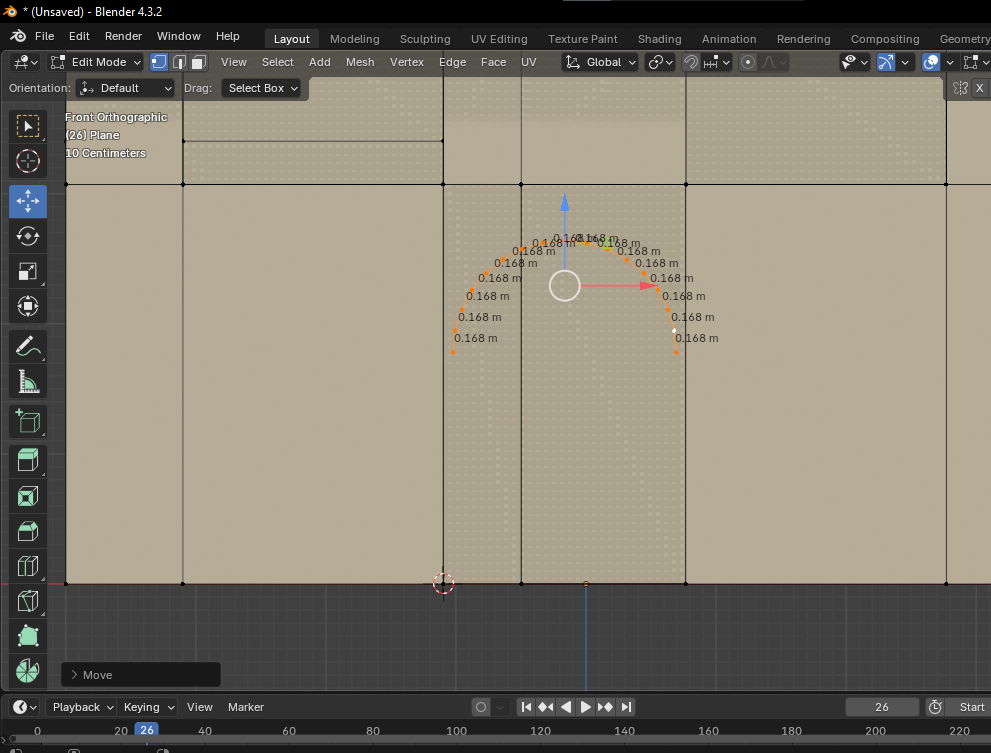Toggle proportional editing
991x753 pixels.
tap(748, 62)
